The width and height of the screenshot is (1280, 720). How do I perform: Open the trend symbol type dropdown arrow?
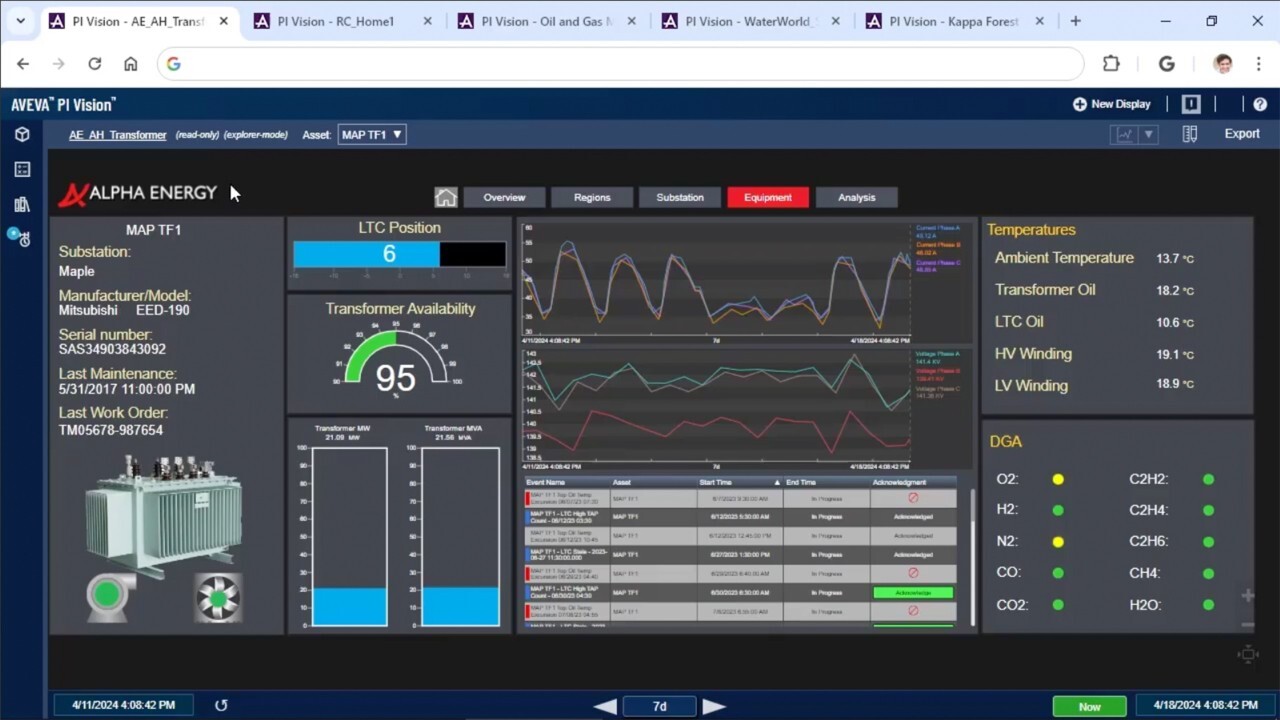coord(1147,133)
